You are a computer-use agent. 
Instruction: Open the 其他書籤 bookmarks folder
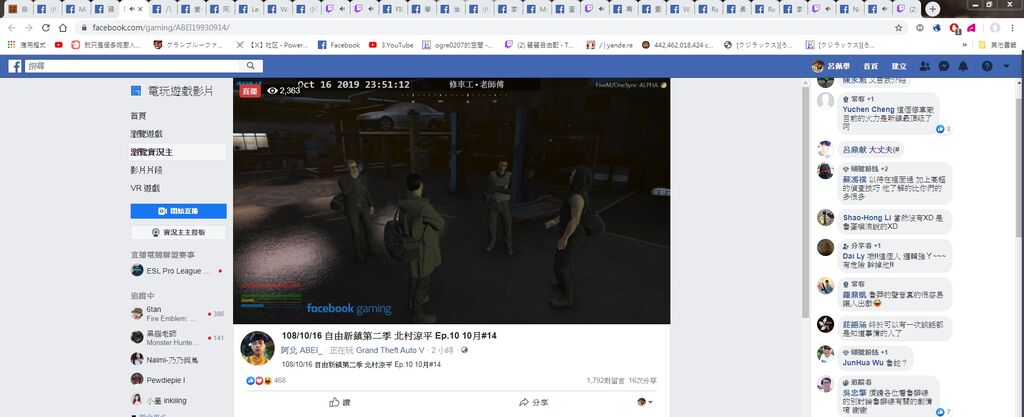tap(997, 45)
